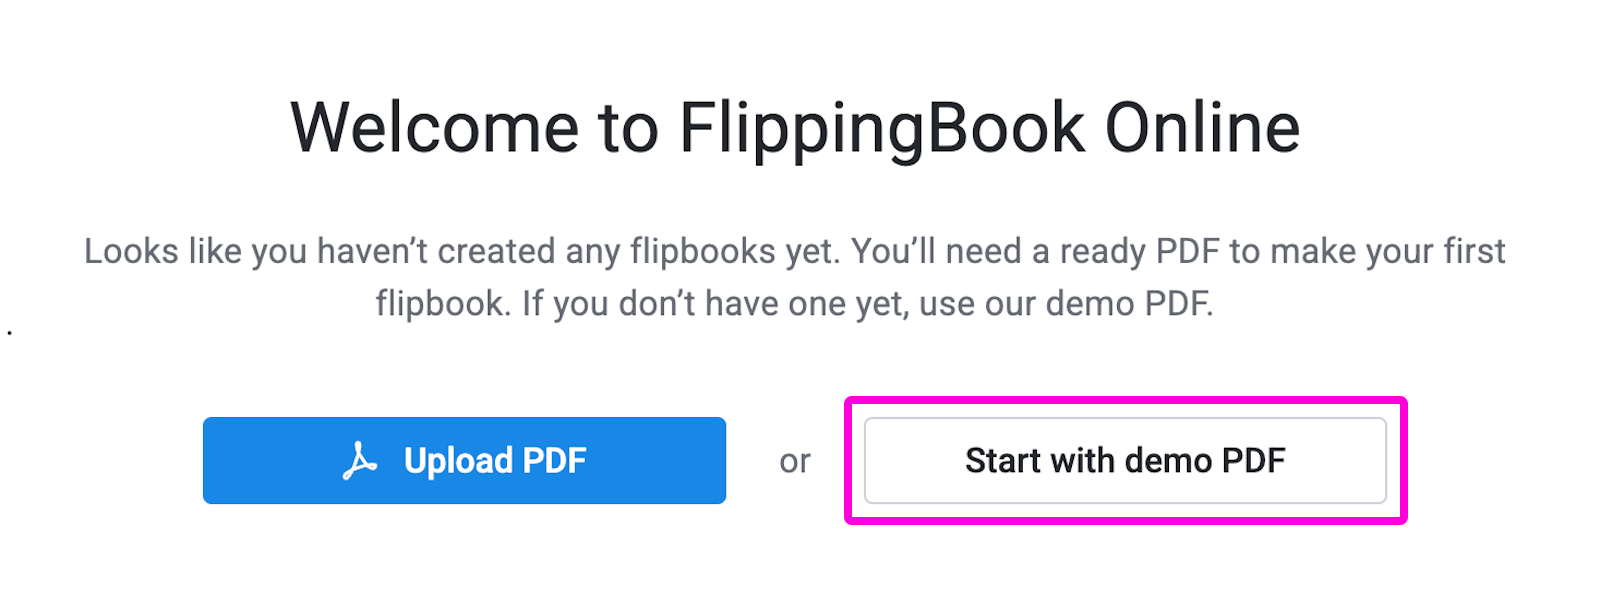The image size is (1600, 609).
Task: Click the Upload PDF button
Action: 464,460
